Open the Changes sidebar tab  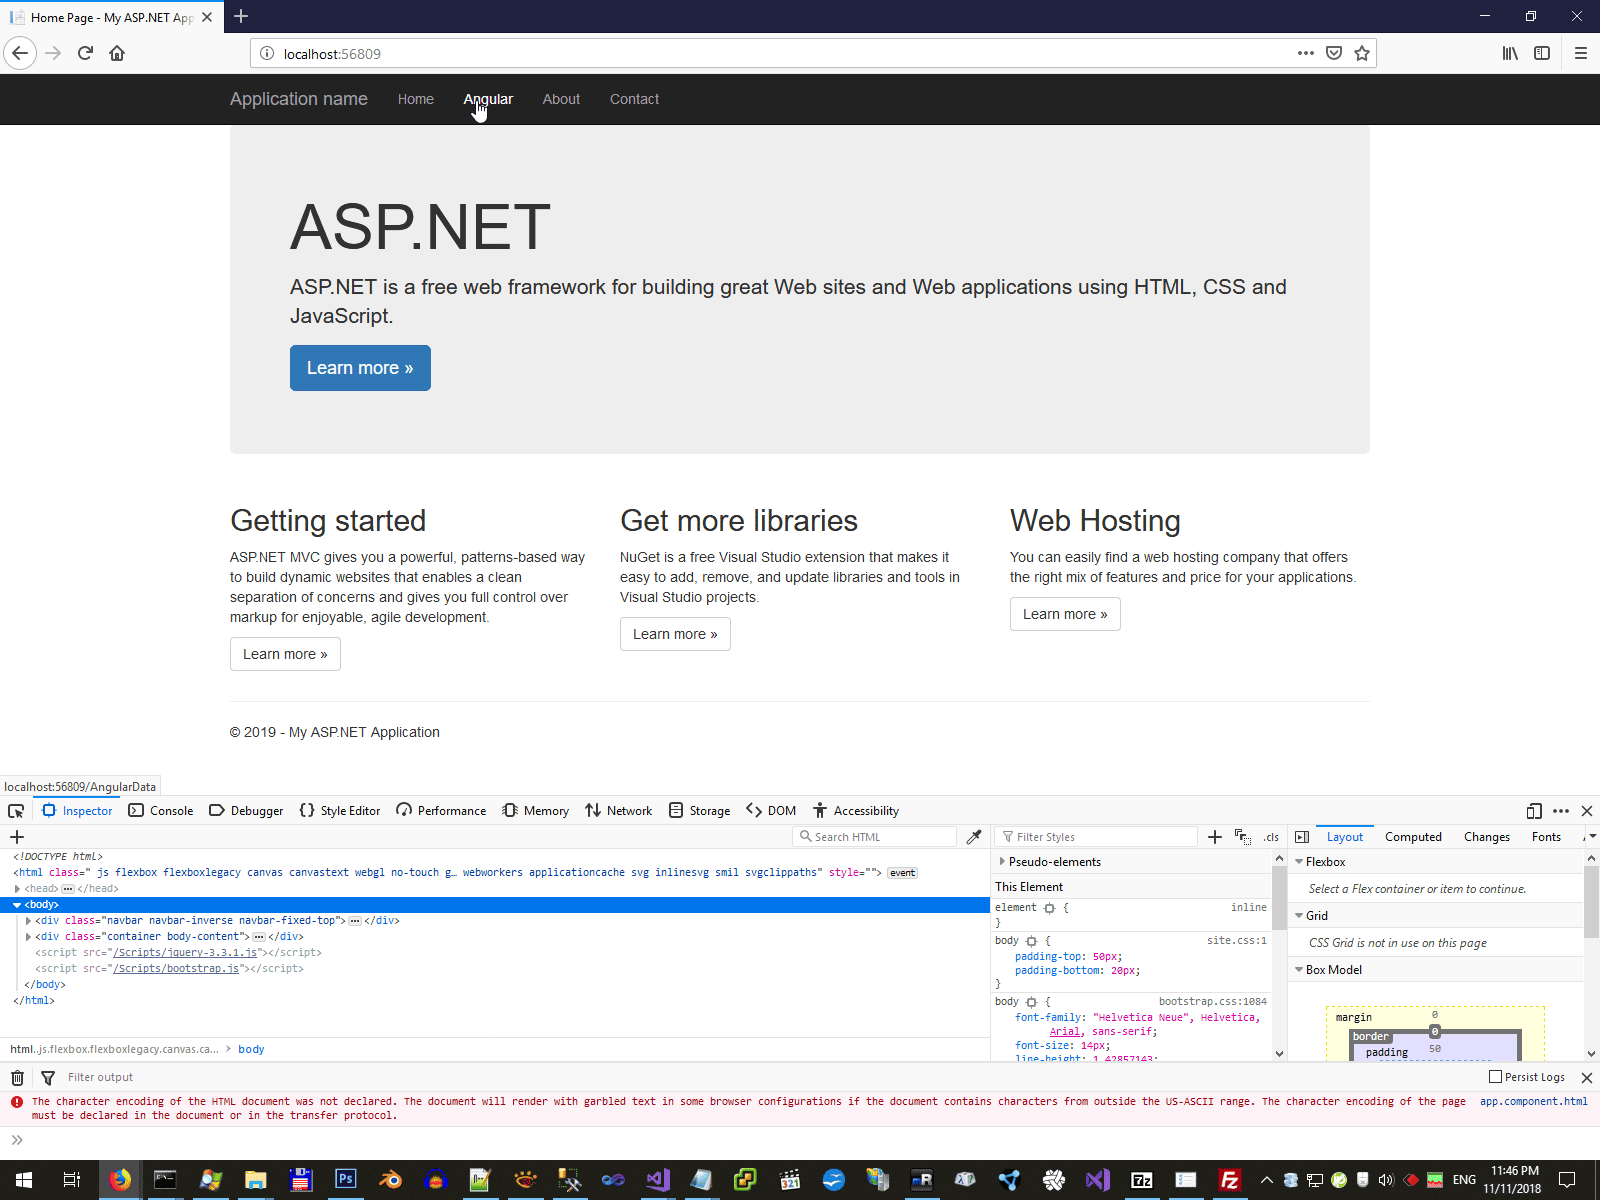(1487, 837)
